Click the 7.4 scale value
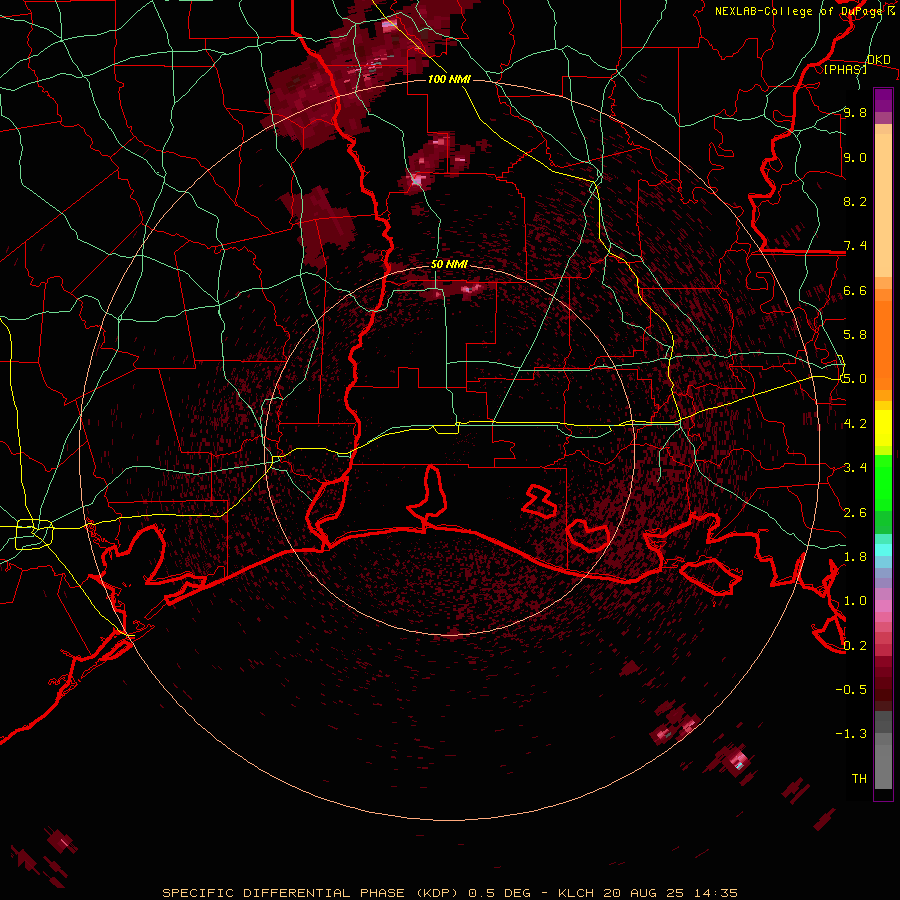The height and width of the screenshot is (900, 900). tap(855, 246)
